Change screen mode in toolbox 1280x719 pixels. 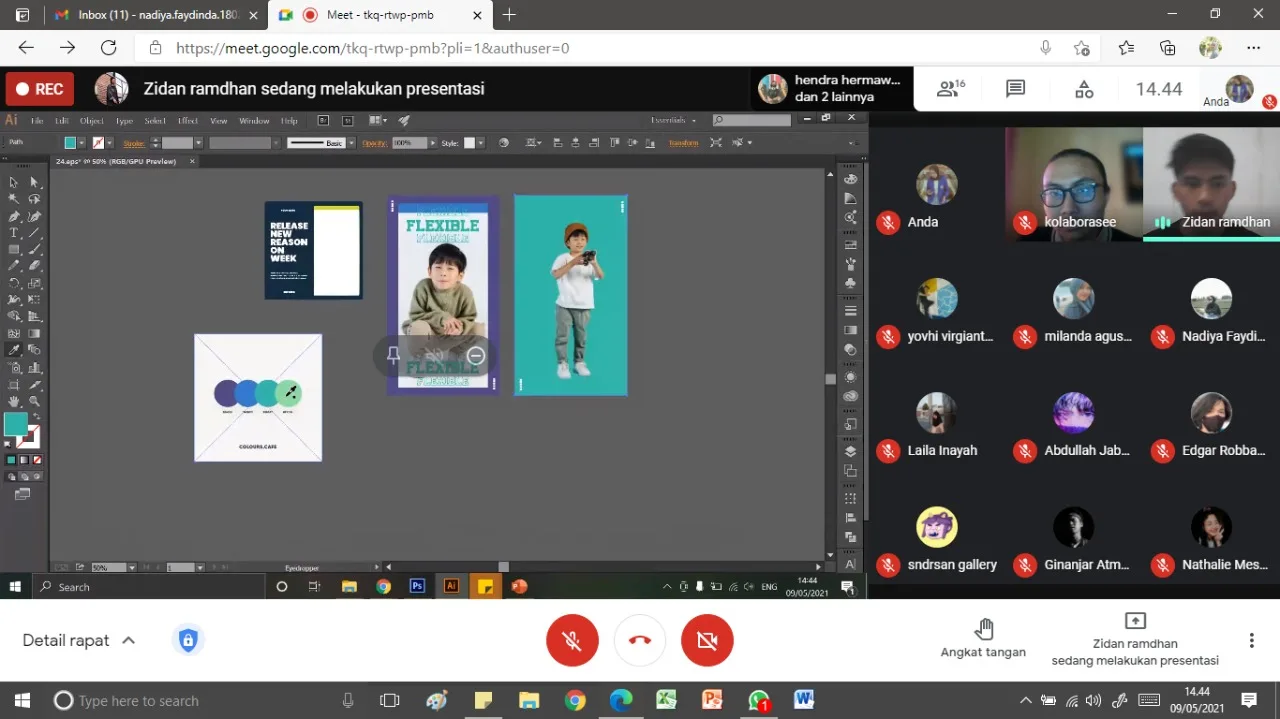[22, 494]
